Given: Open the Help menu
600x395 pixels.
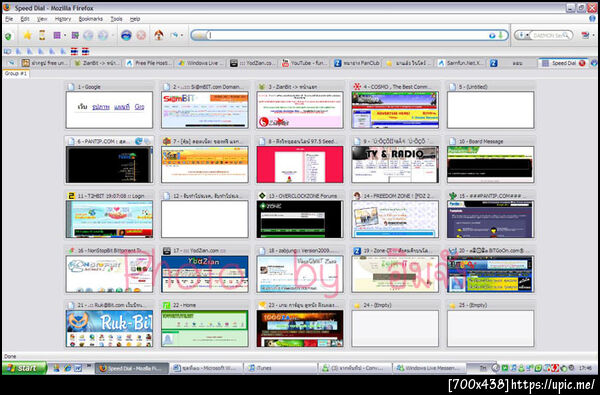Looking at the screenshot, I should click(x=135, y=19).
